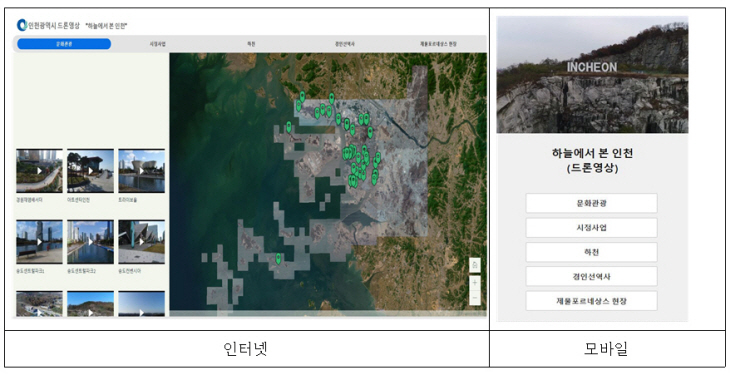
Task: Click the home button on map
Action: point(474,266)
